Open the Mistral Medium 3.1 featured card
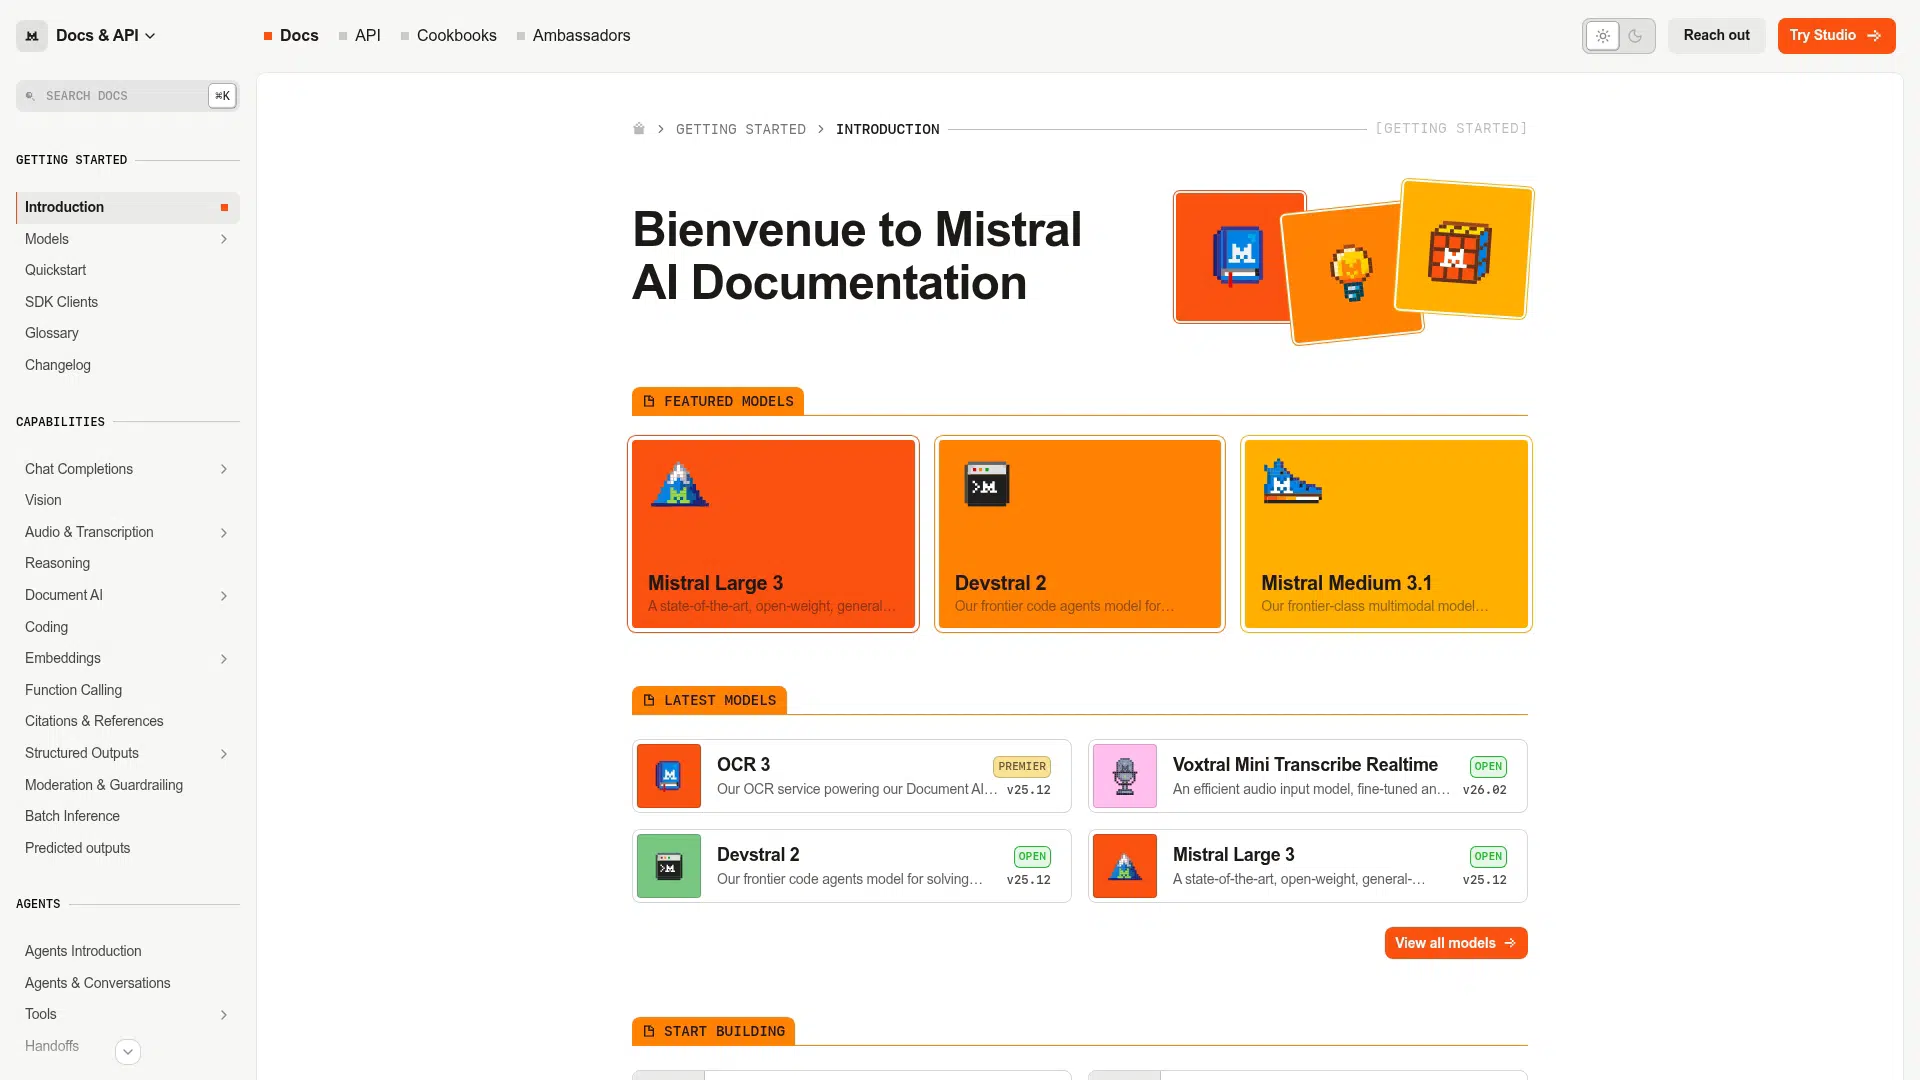This screenshot has height=1080, width=1920. 1386,534
